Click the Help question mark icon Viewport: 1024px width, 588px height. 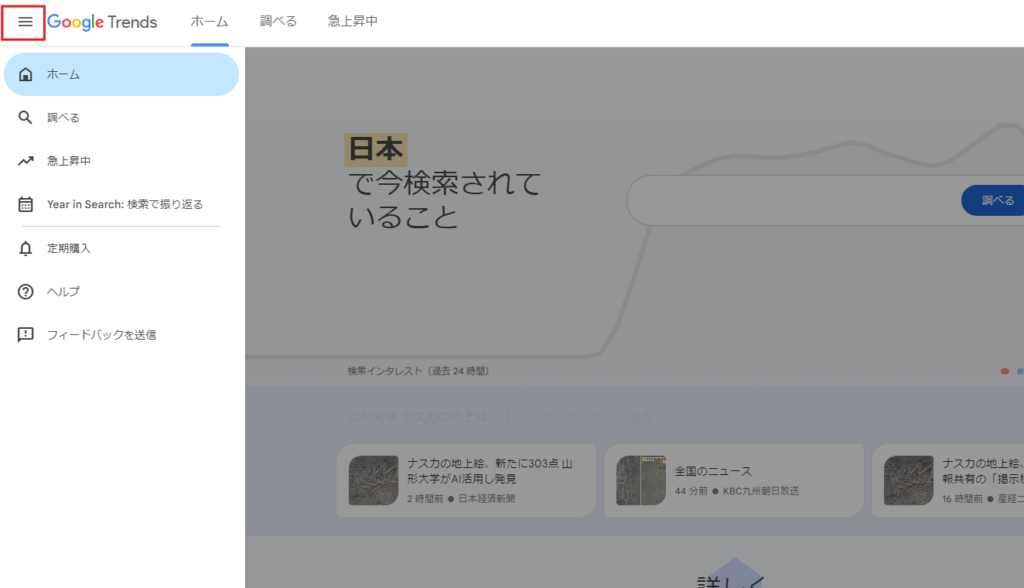click(24, 291)
